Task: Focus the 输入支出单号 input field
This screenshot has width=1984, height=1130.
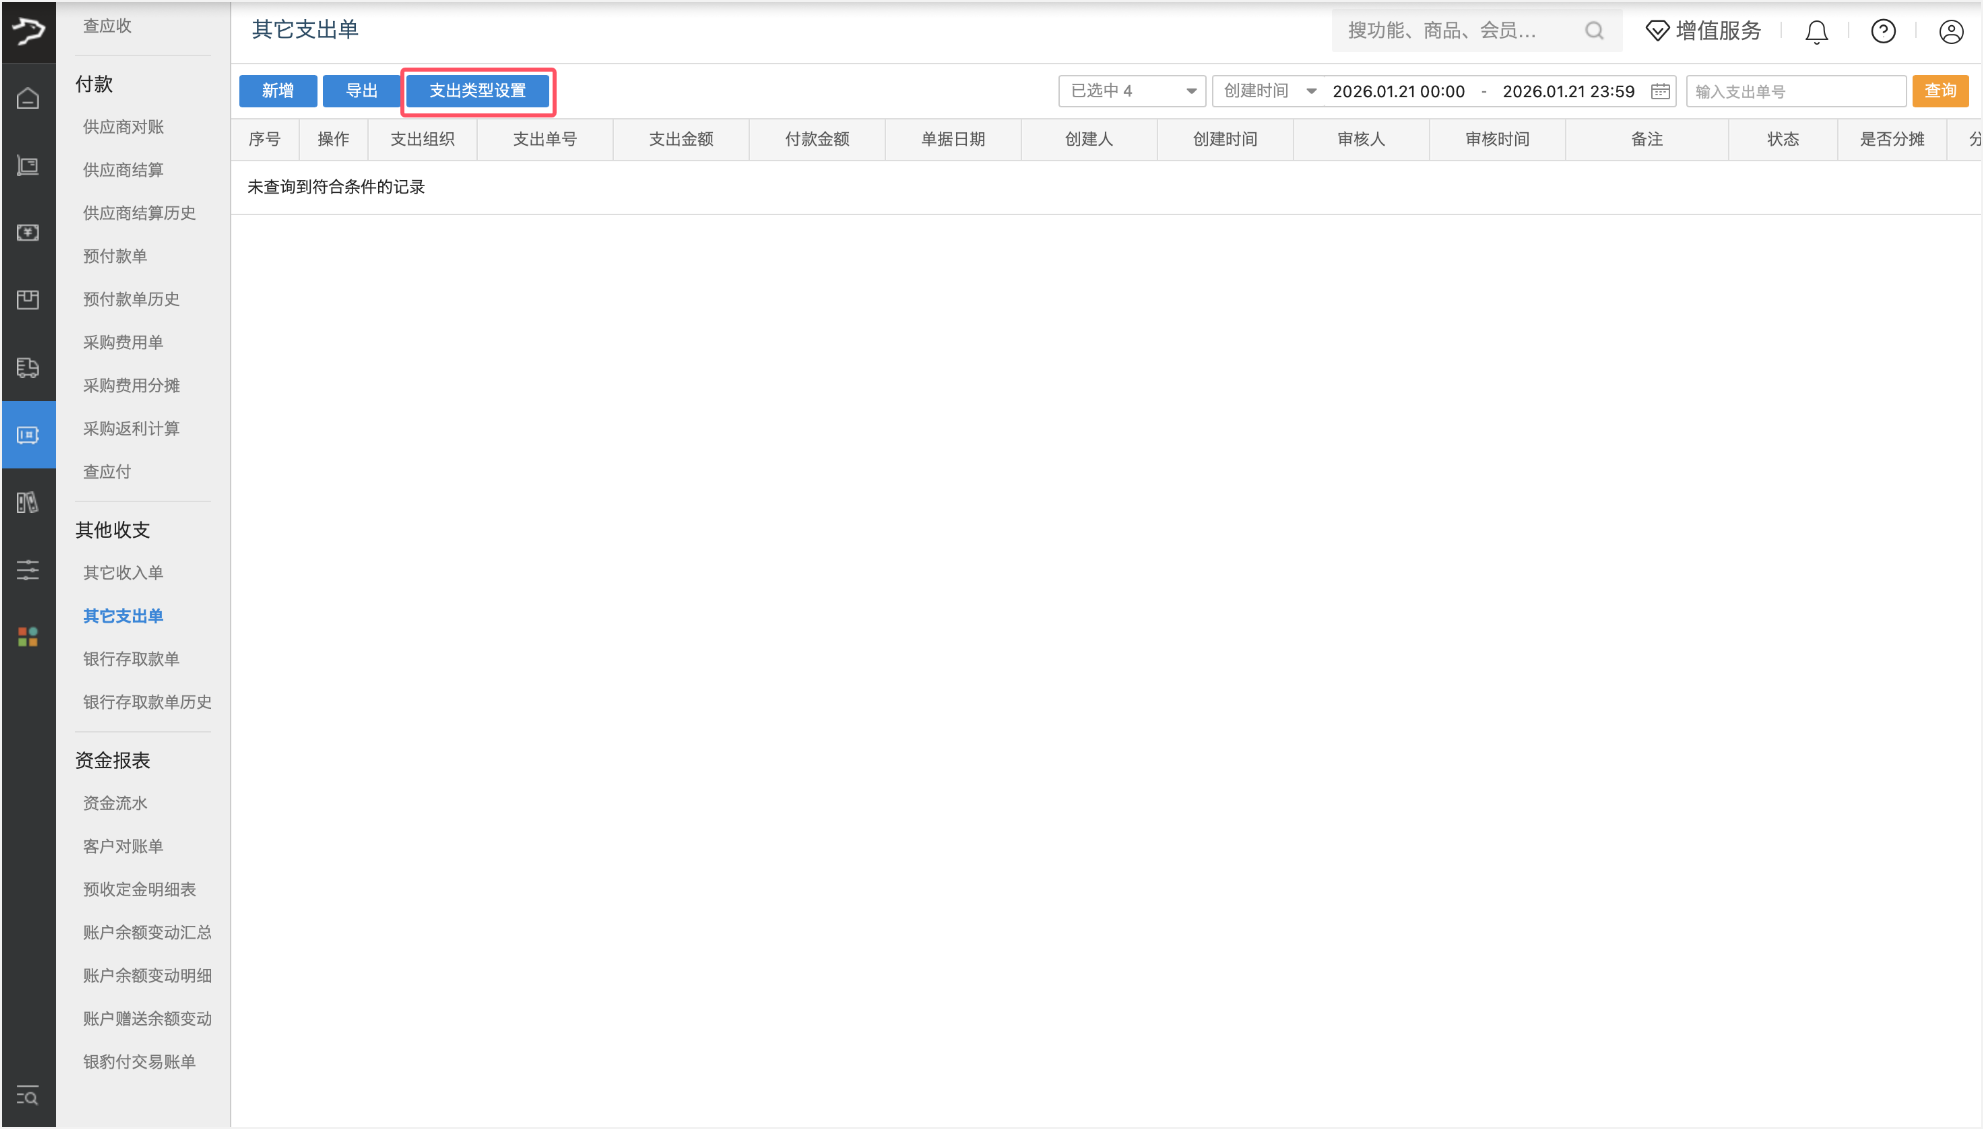Action: 1795,91
